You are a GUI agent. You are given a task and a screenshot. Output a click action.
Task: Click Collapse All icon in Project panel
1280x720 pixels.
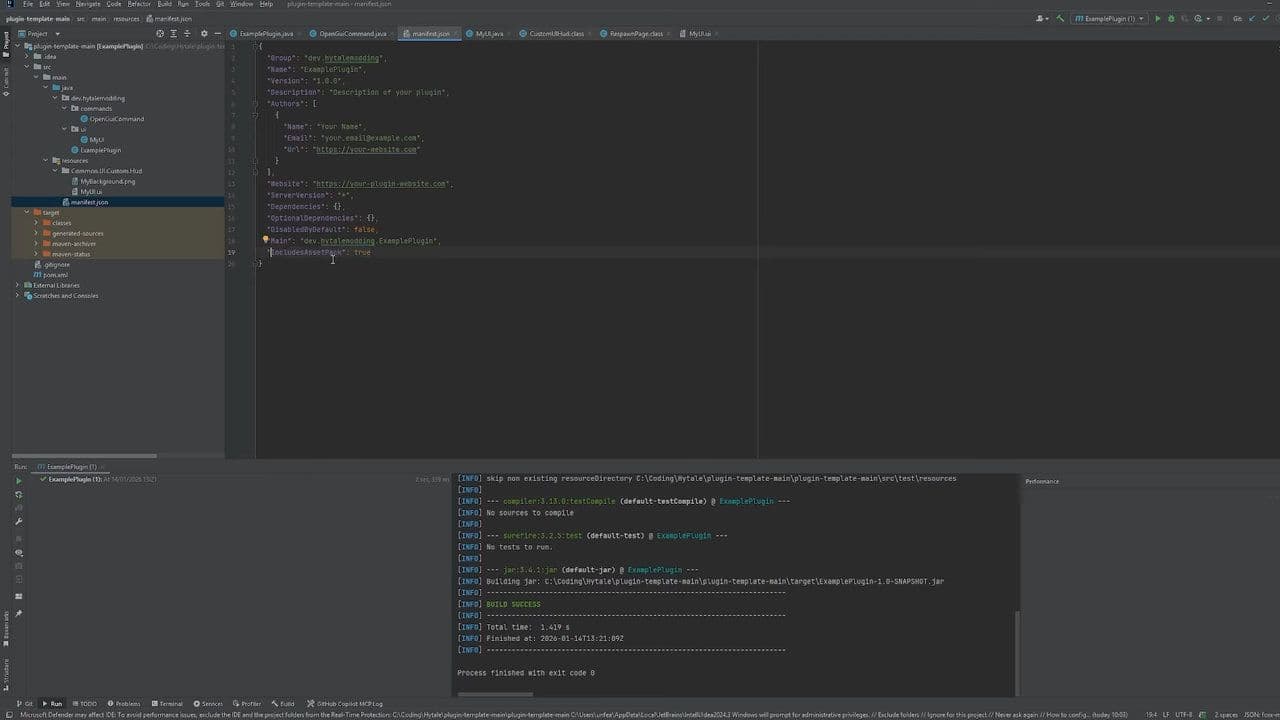[188, 34]
